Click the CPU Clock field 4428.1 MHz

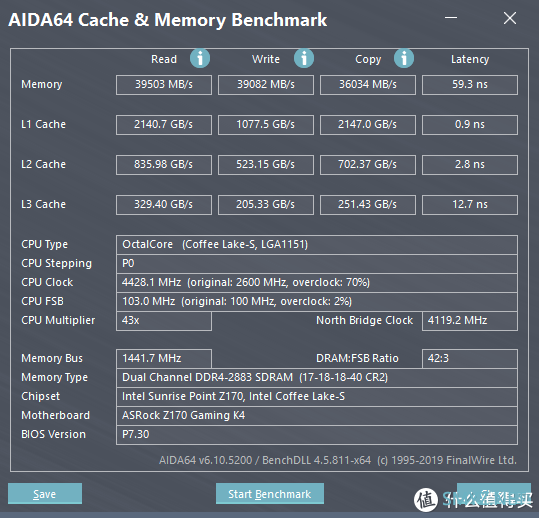pyautogui.click(x=317, y=283)
